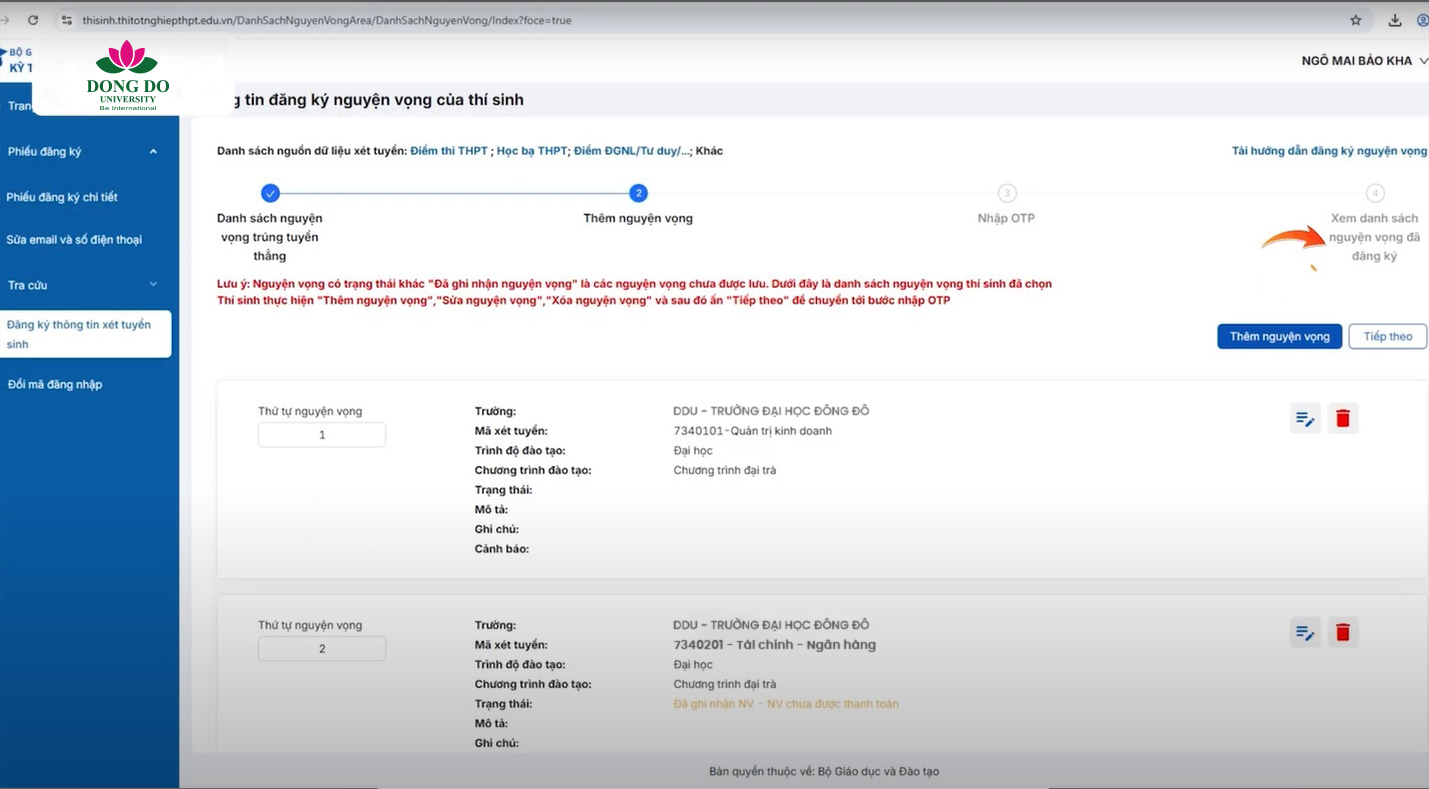Image resolution: width=1429 pixels, height=789 pixels.
Task: Bookmark this page with the star icon
Action: pos(1356,20)
